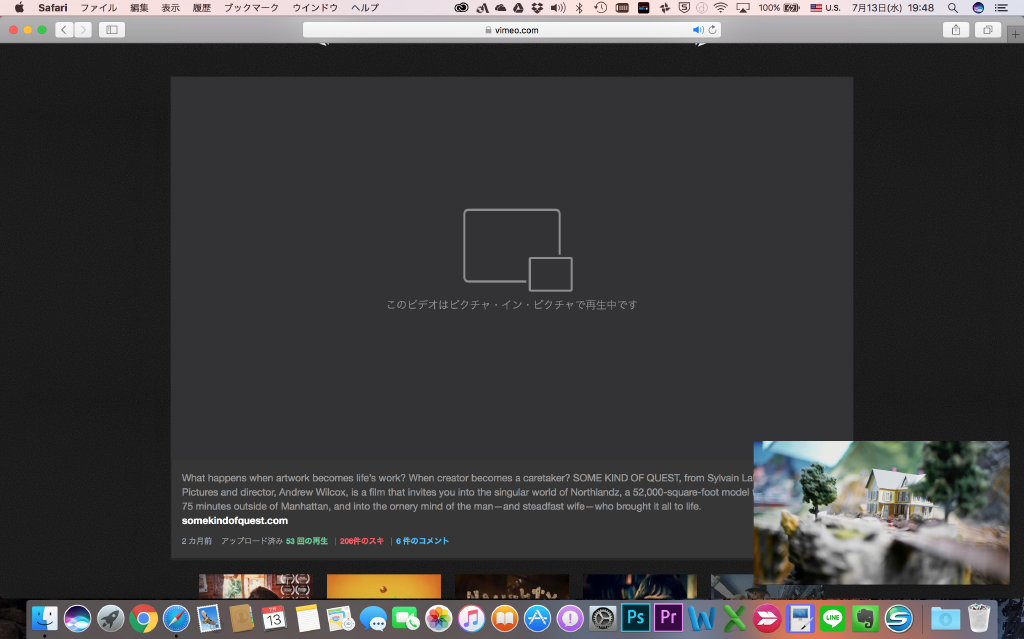Open the Safari application menu
This screenshot has height=639, width=1024.
pyautogui.click(x=53, y=8)
